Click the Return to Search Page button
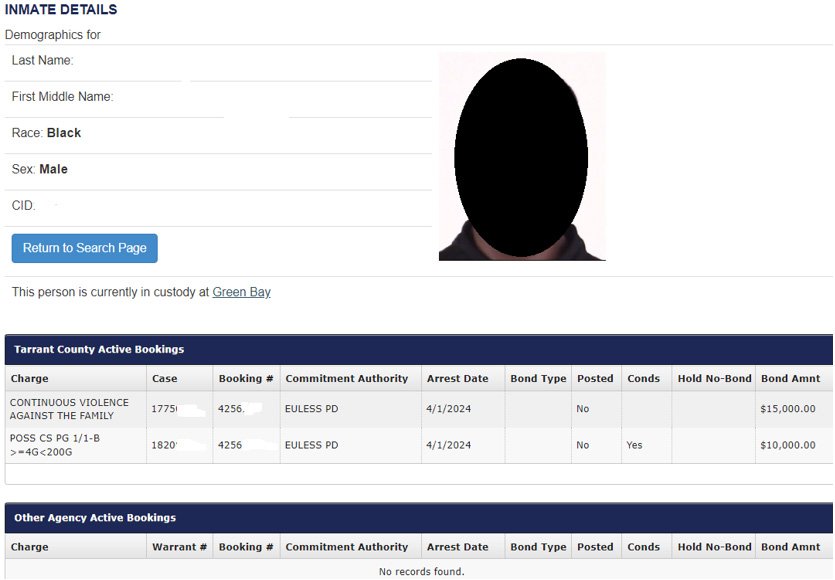 (x=84, y=248)
